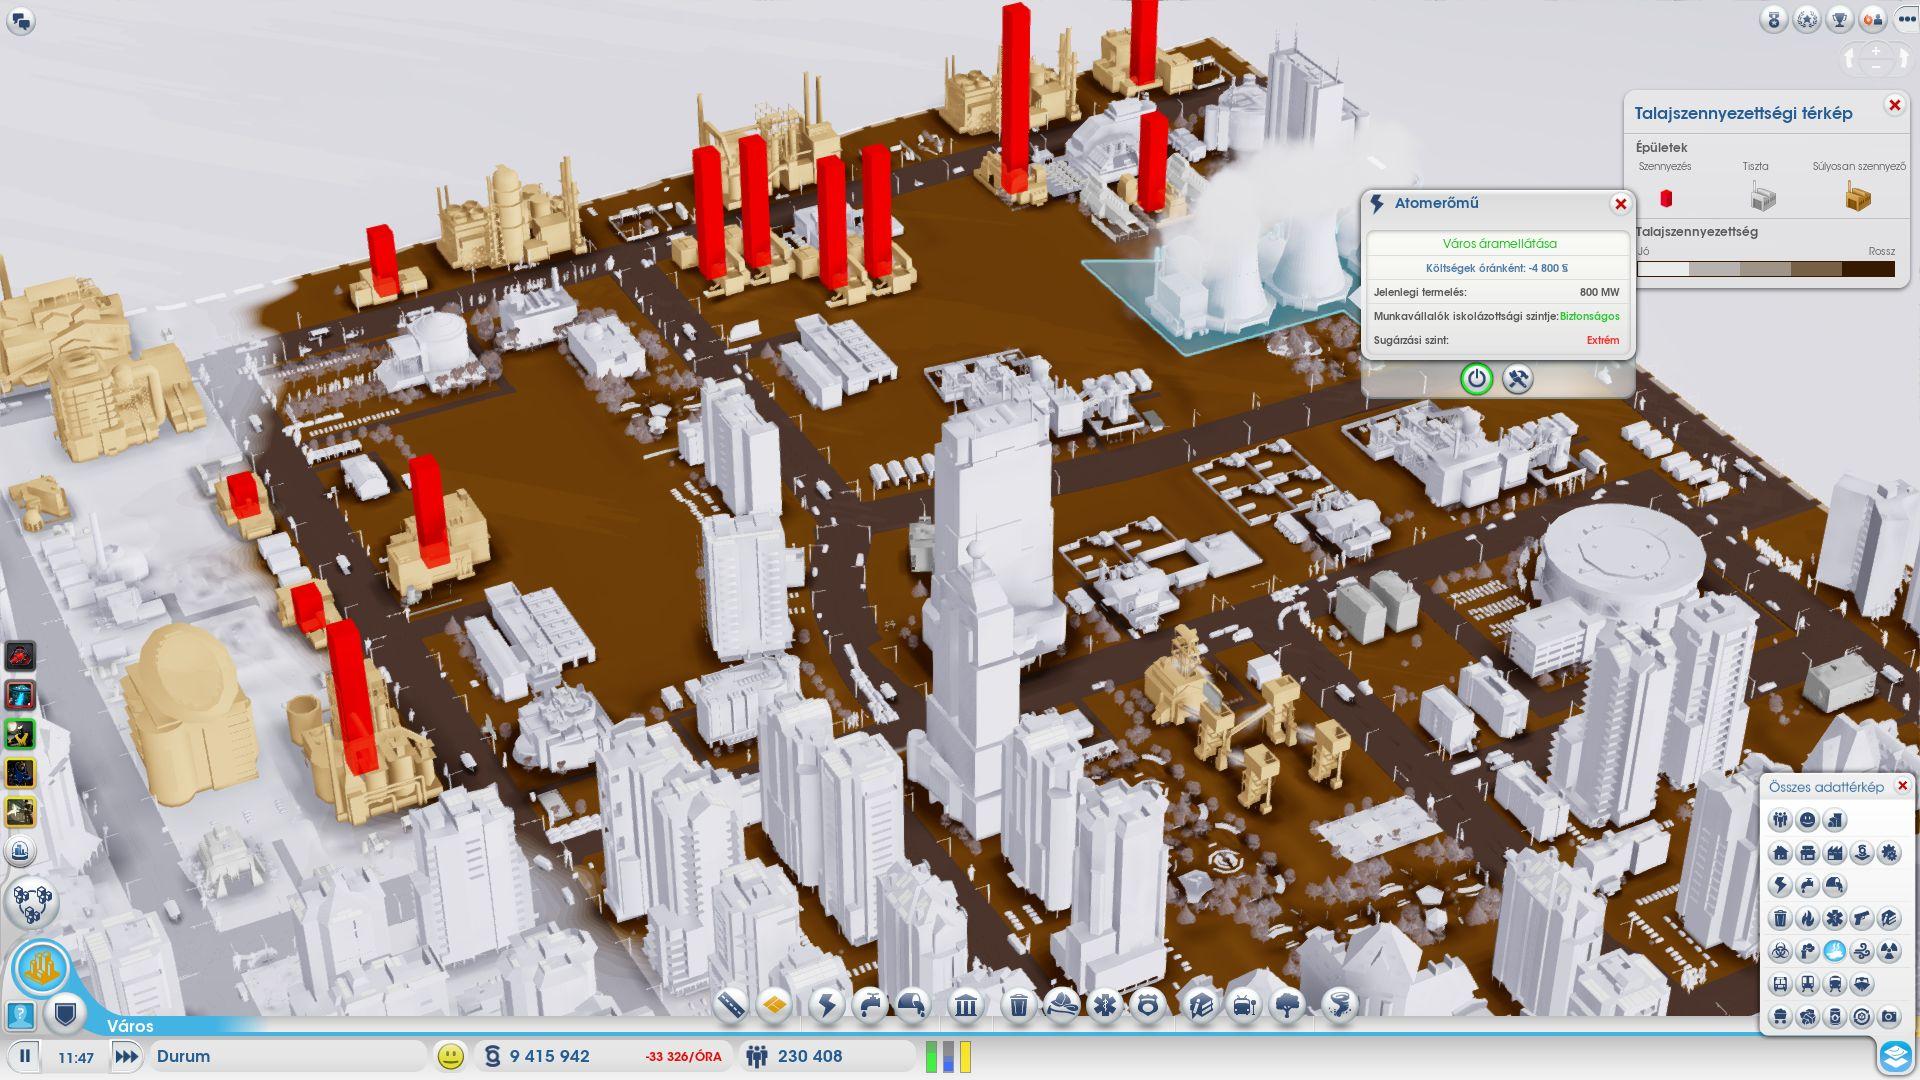The width and height of the screenshot is (1920, 1080).
Task: Open the Roads build menu
Action: coord(731,1004)
